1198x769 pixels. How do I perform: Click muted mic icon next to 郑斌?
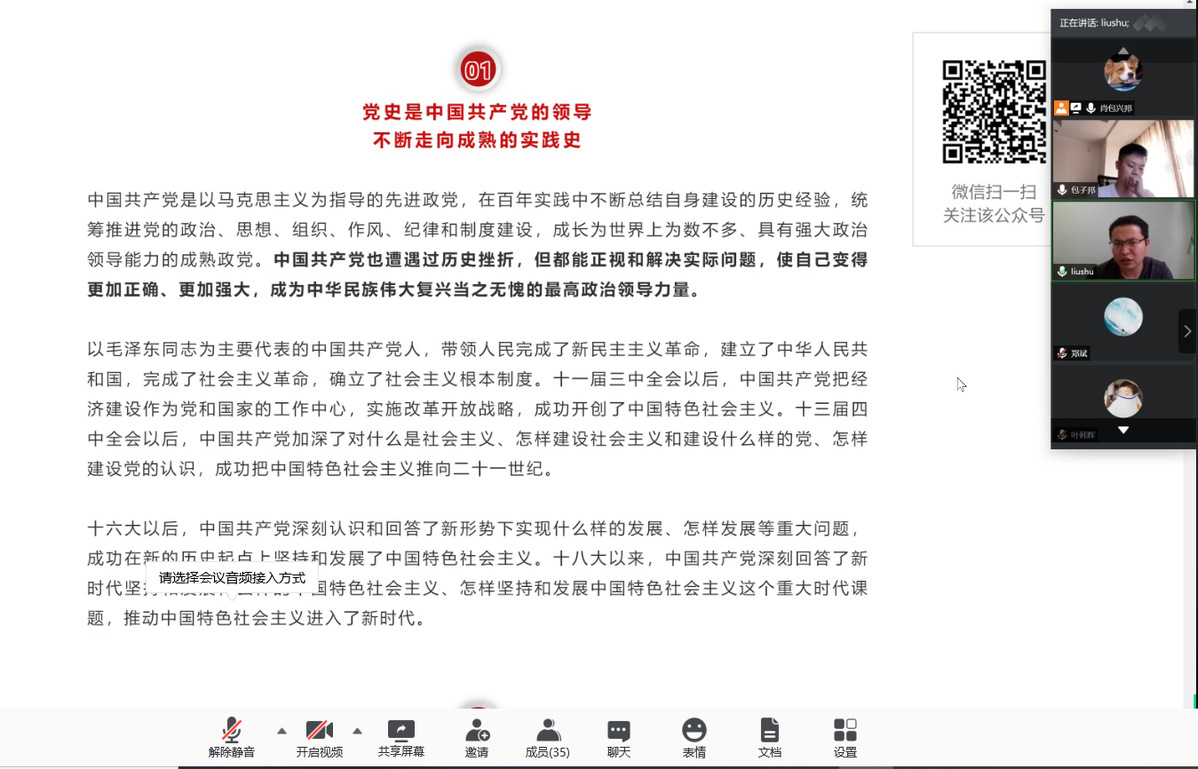point(1062,353)
